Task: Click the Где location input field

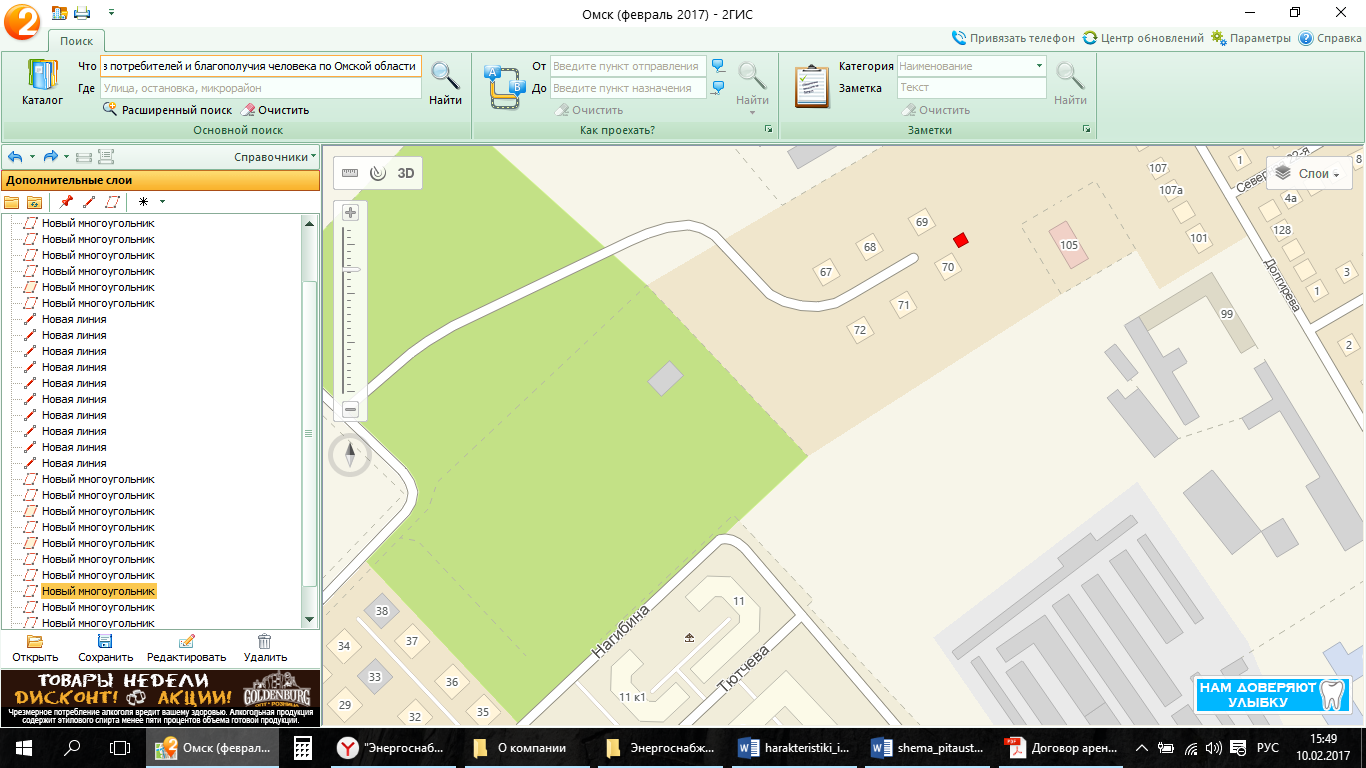Action: 261,88
